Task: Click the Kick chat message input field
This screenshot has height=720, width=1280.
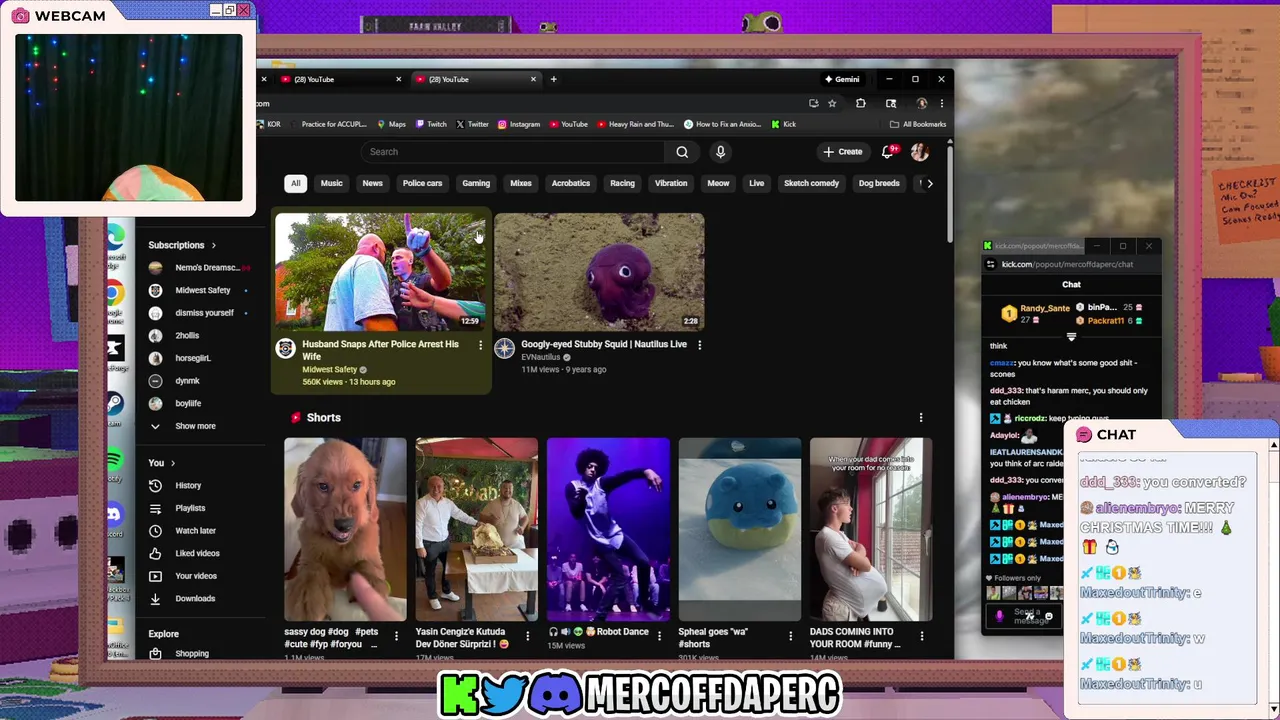Action: (1025, 615)
